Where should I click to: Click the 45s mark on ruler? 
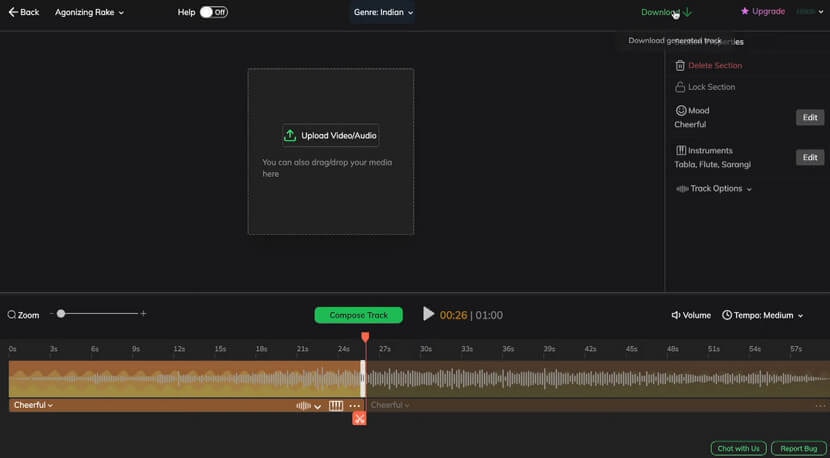(x=631, y=349)
